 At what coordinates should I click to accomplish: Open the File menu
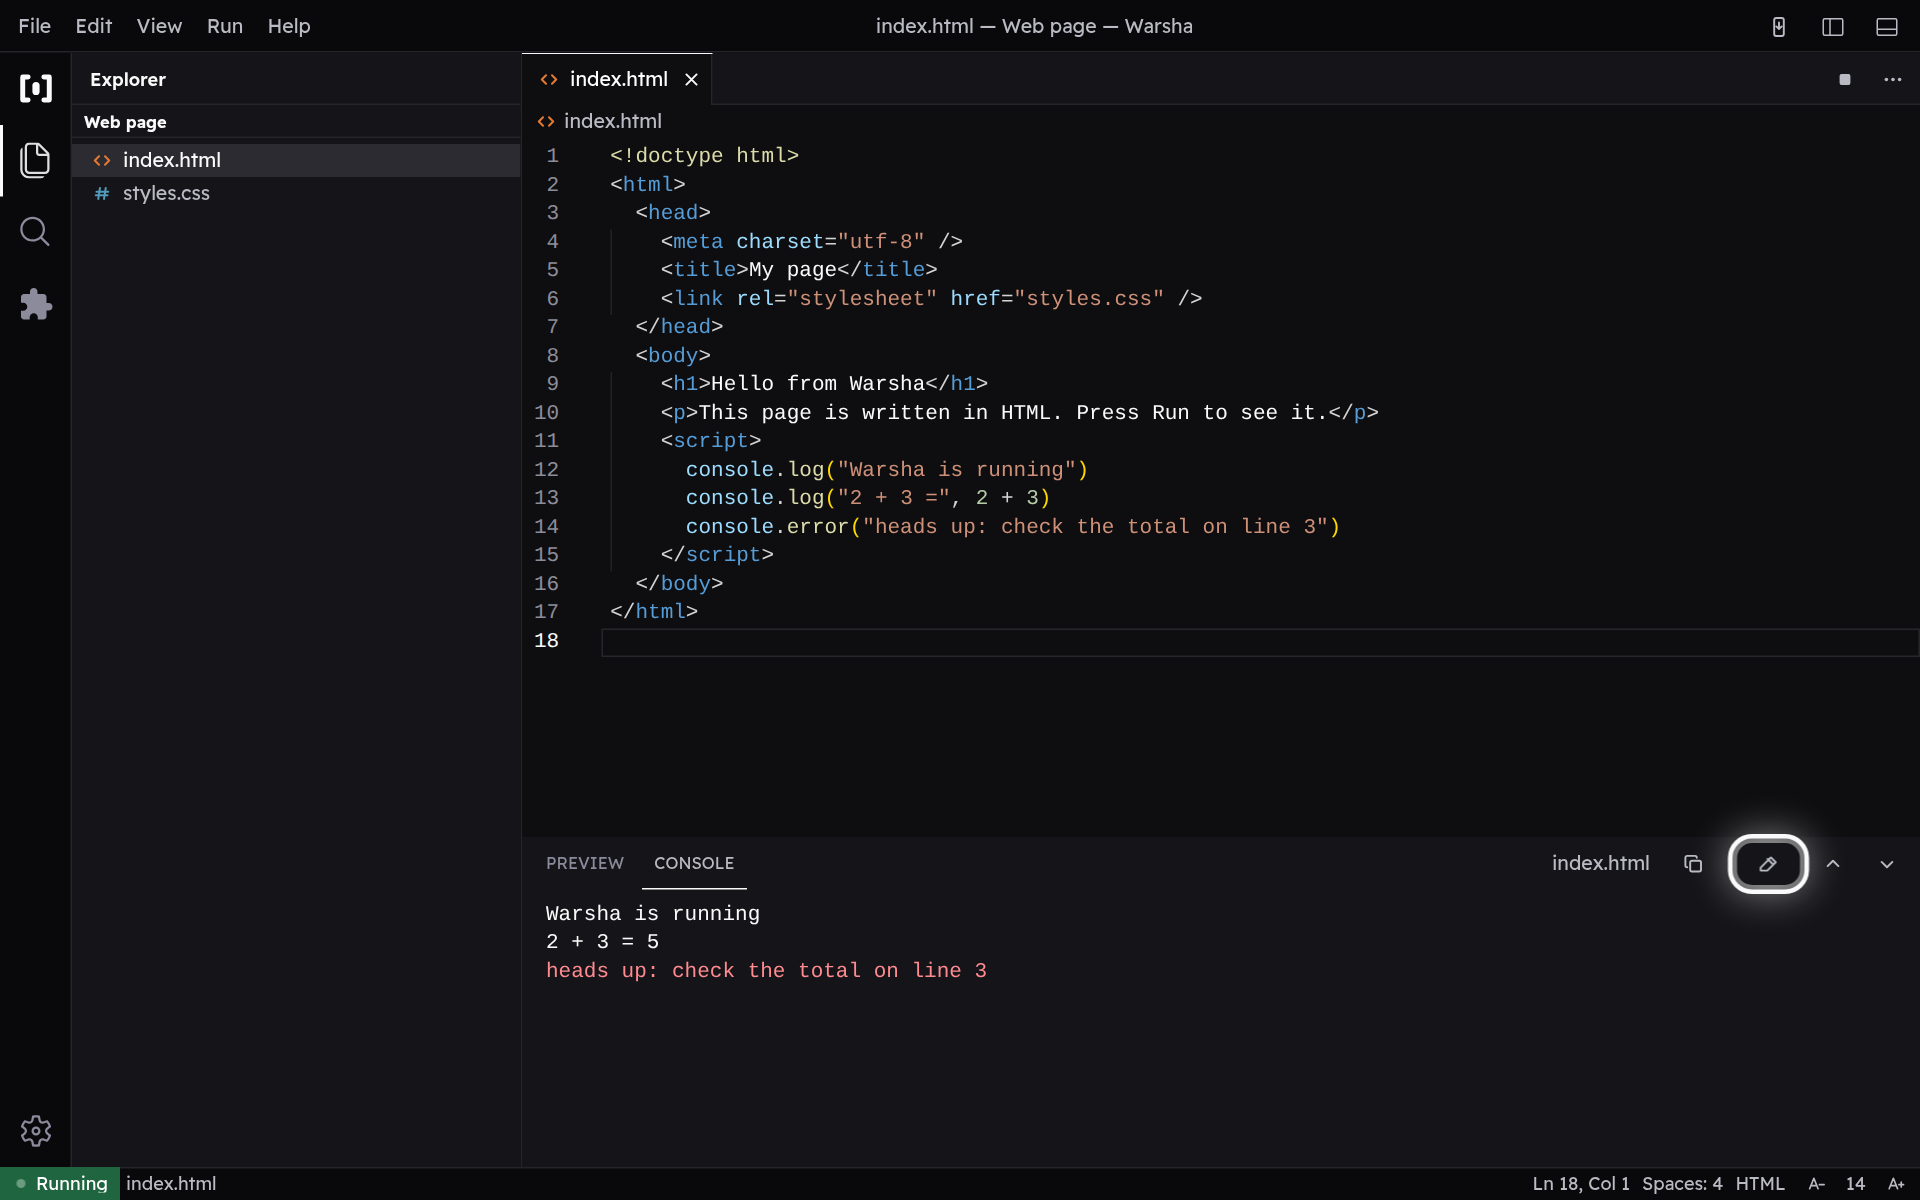pyautogui.click(x=34, y=26)
